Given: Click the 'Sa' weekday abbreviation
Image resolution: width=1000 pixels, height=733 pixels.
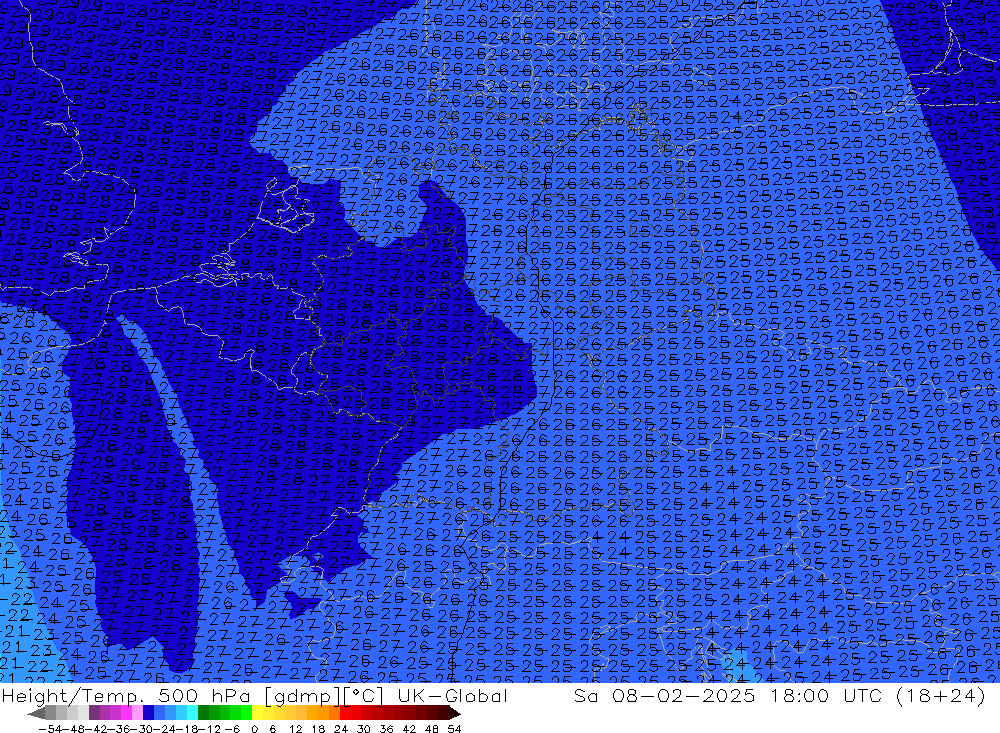Looking at the screenshot, I should click(586, 696).
